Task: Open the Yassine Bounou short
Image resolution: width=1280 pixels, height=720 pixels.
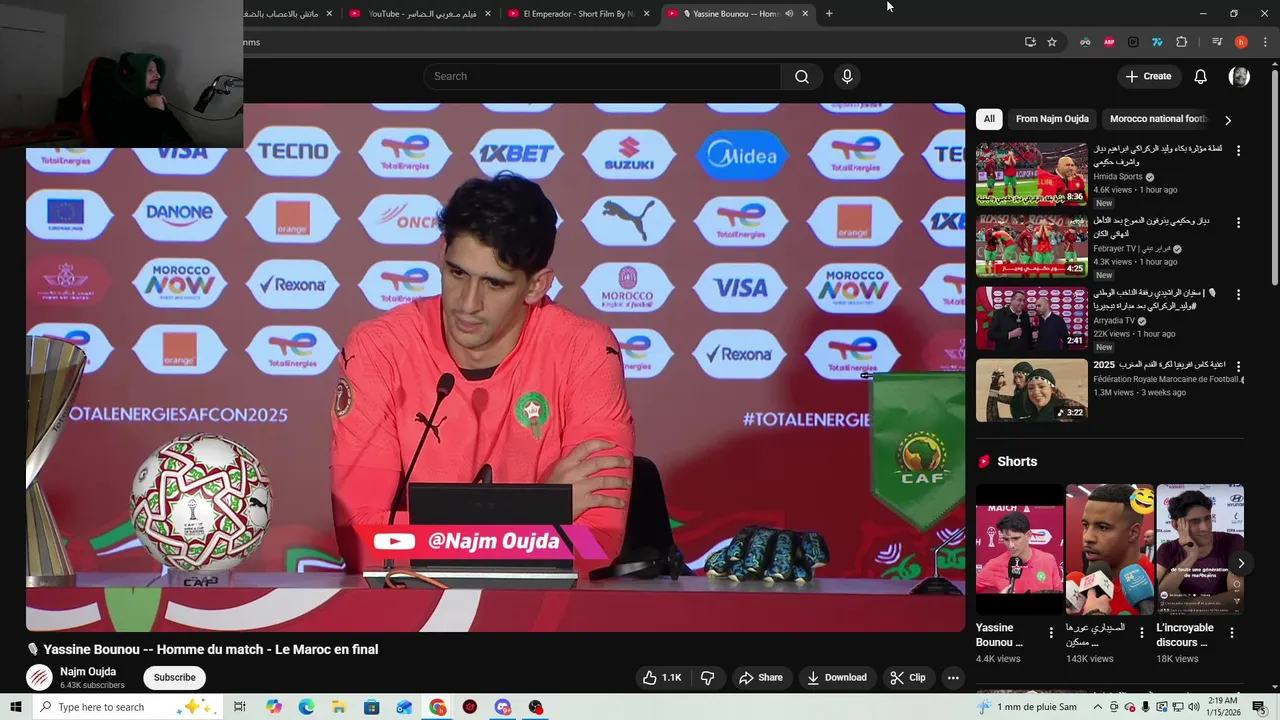Action: pyautogui.click(x=1019, y=549)
